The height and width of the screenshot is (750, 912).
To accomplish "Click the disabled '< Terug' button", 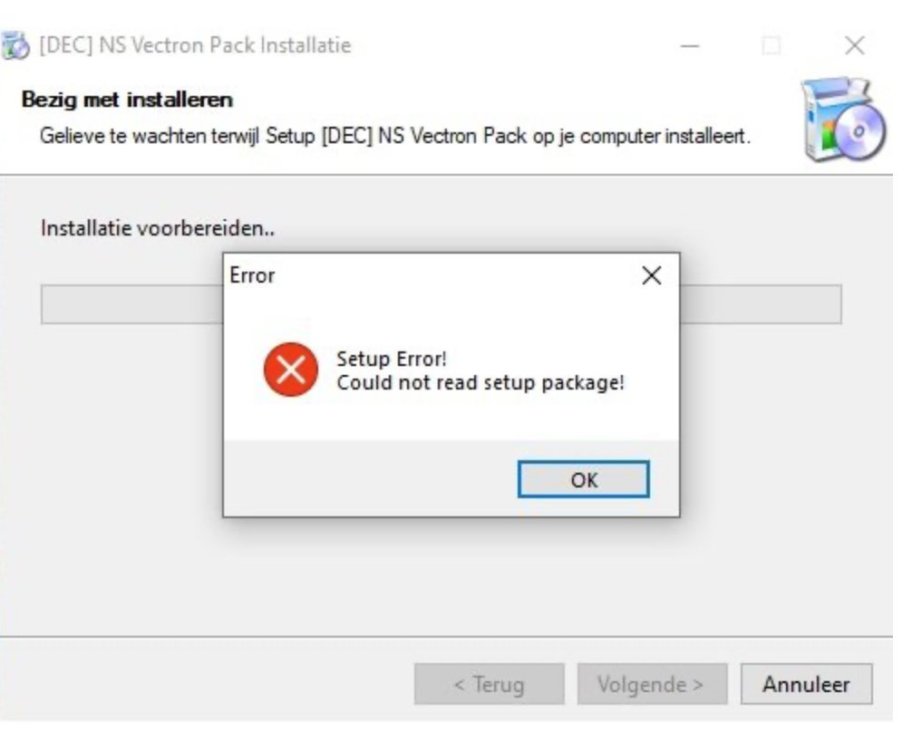I will coord(489,685).
